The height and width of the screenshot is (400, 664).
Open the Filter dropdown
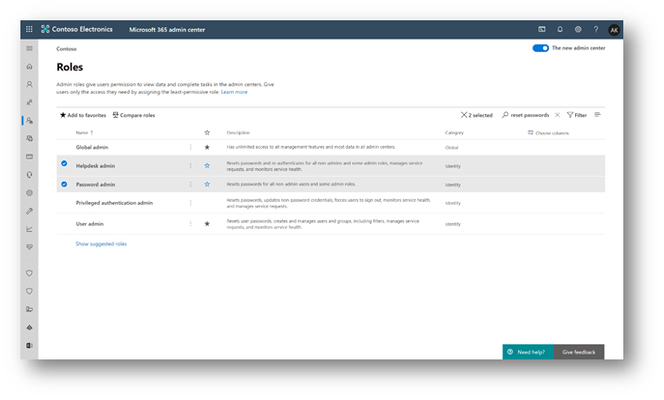click(577, 115)
